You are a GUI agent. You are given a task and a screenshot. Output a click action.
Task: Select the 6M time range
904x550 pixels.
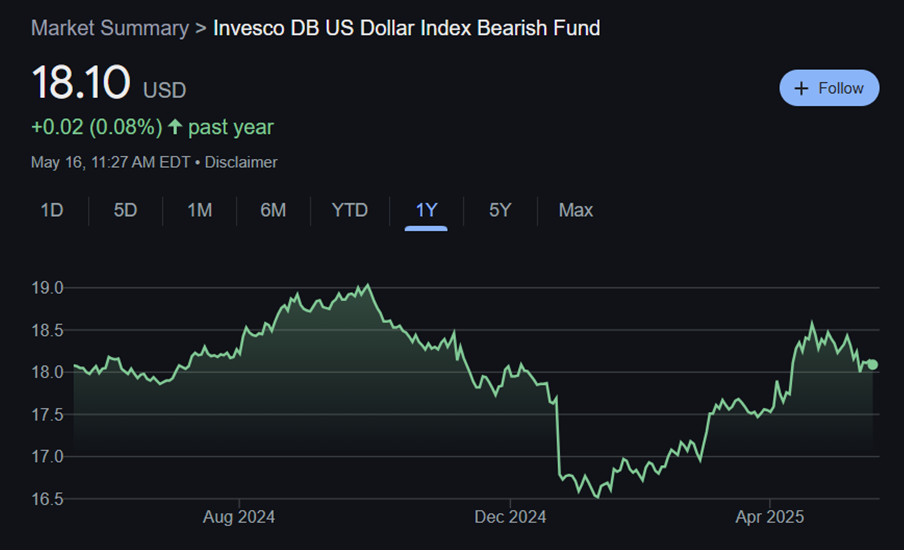coord(273,210)
